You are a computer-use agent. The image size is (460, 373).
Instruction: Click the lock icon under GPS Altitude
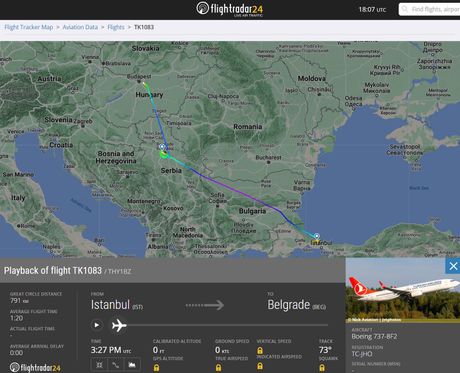pyautogui.click(x=156, y=367)
